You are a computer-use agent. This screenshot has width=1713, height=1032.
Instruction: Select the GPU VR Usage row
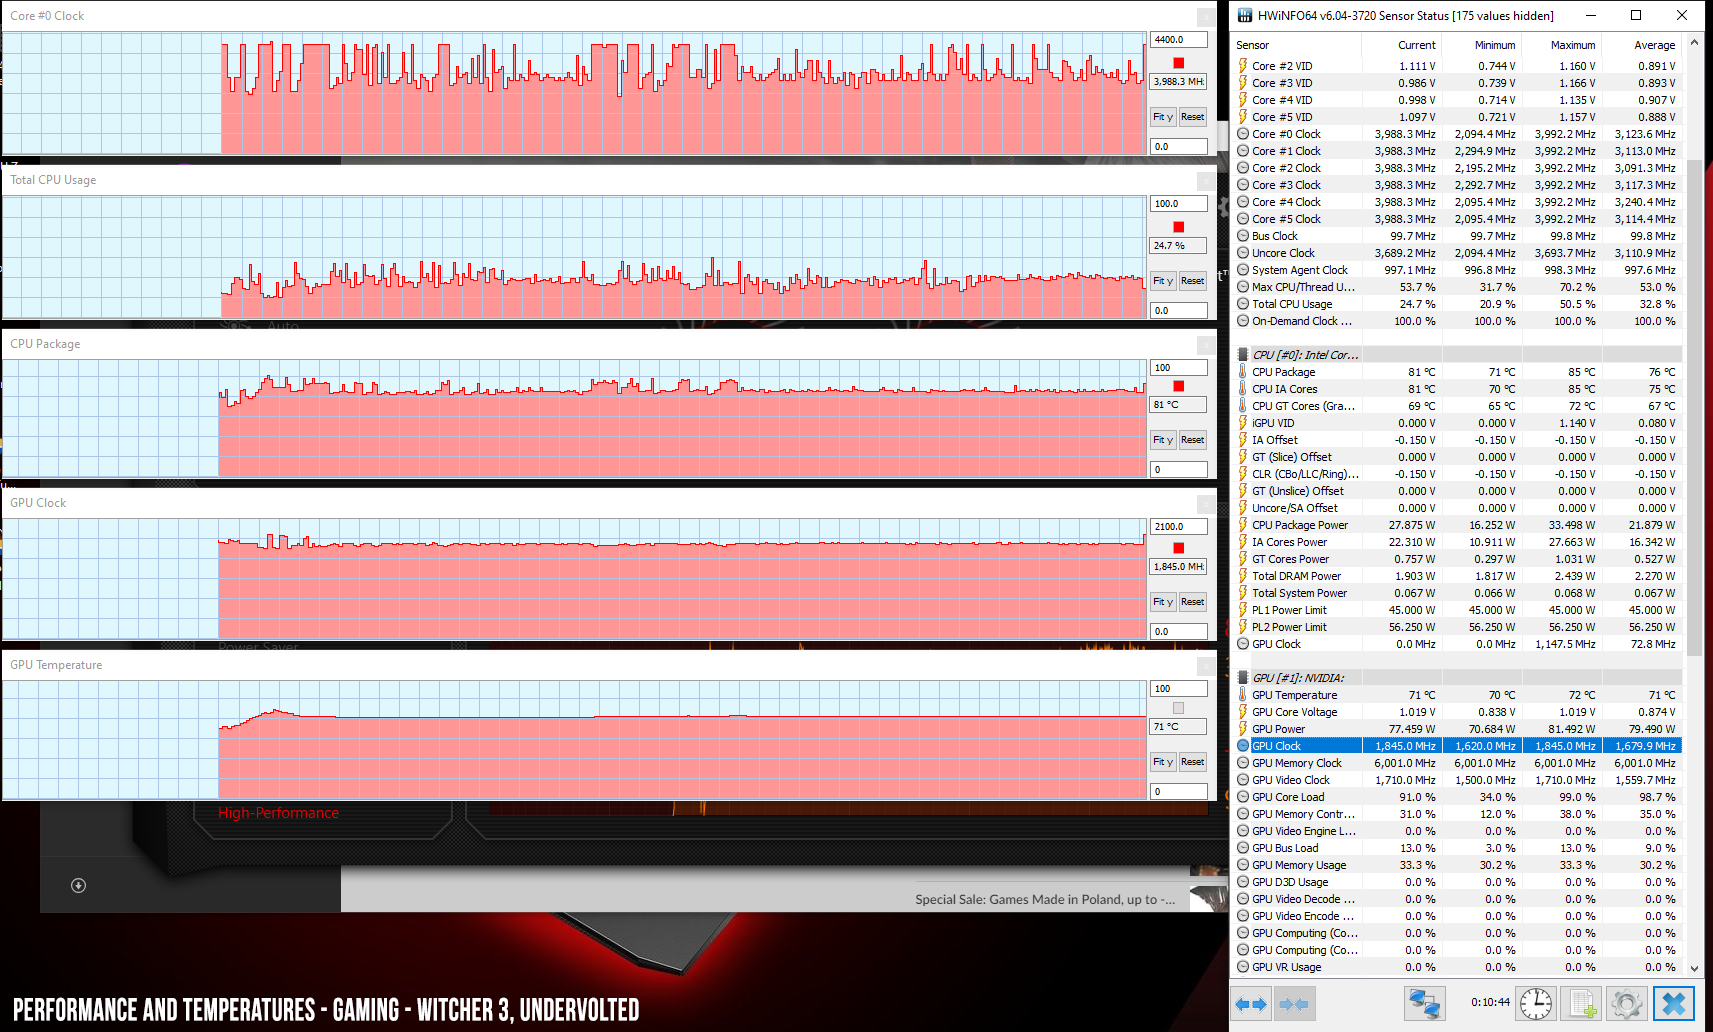[x=1458, y=967]
